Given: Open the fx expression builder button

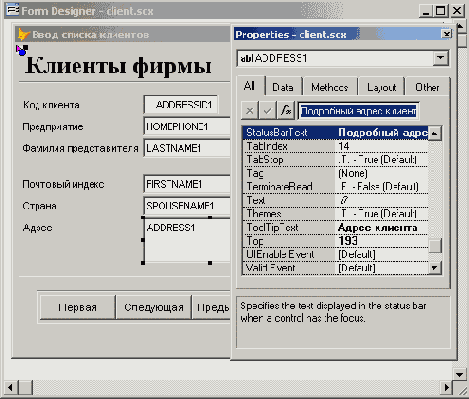Looking at the screenshot, I should (286, 110).
